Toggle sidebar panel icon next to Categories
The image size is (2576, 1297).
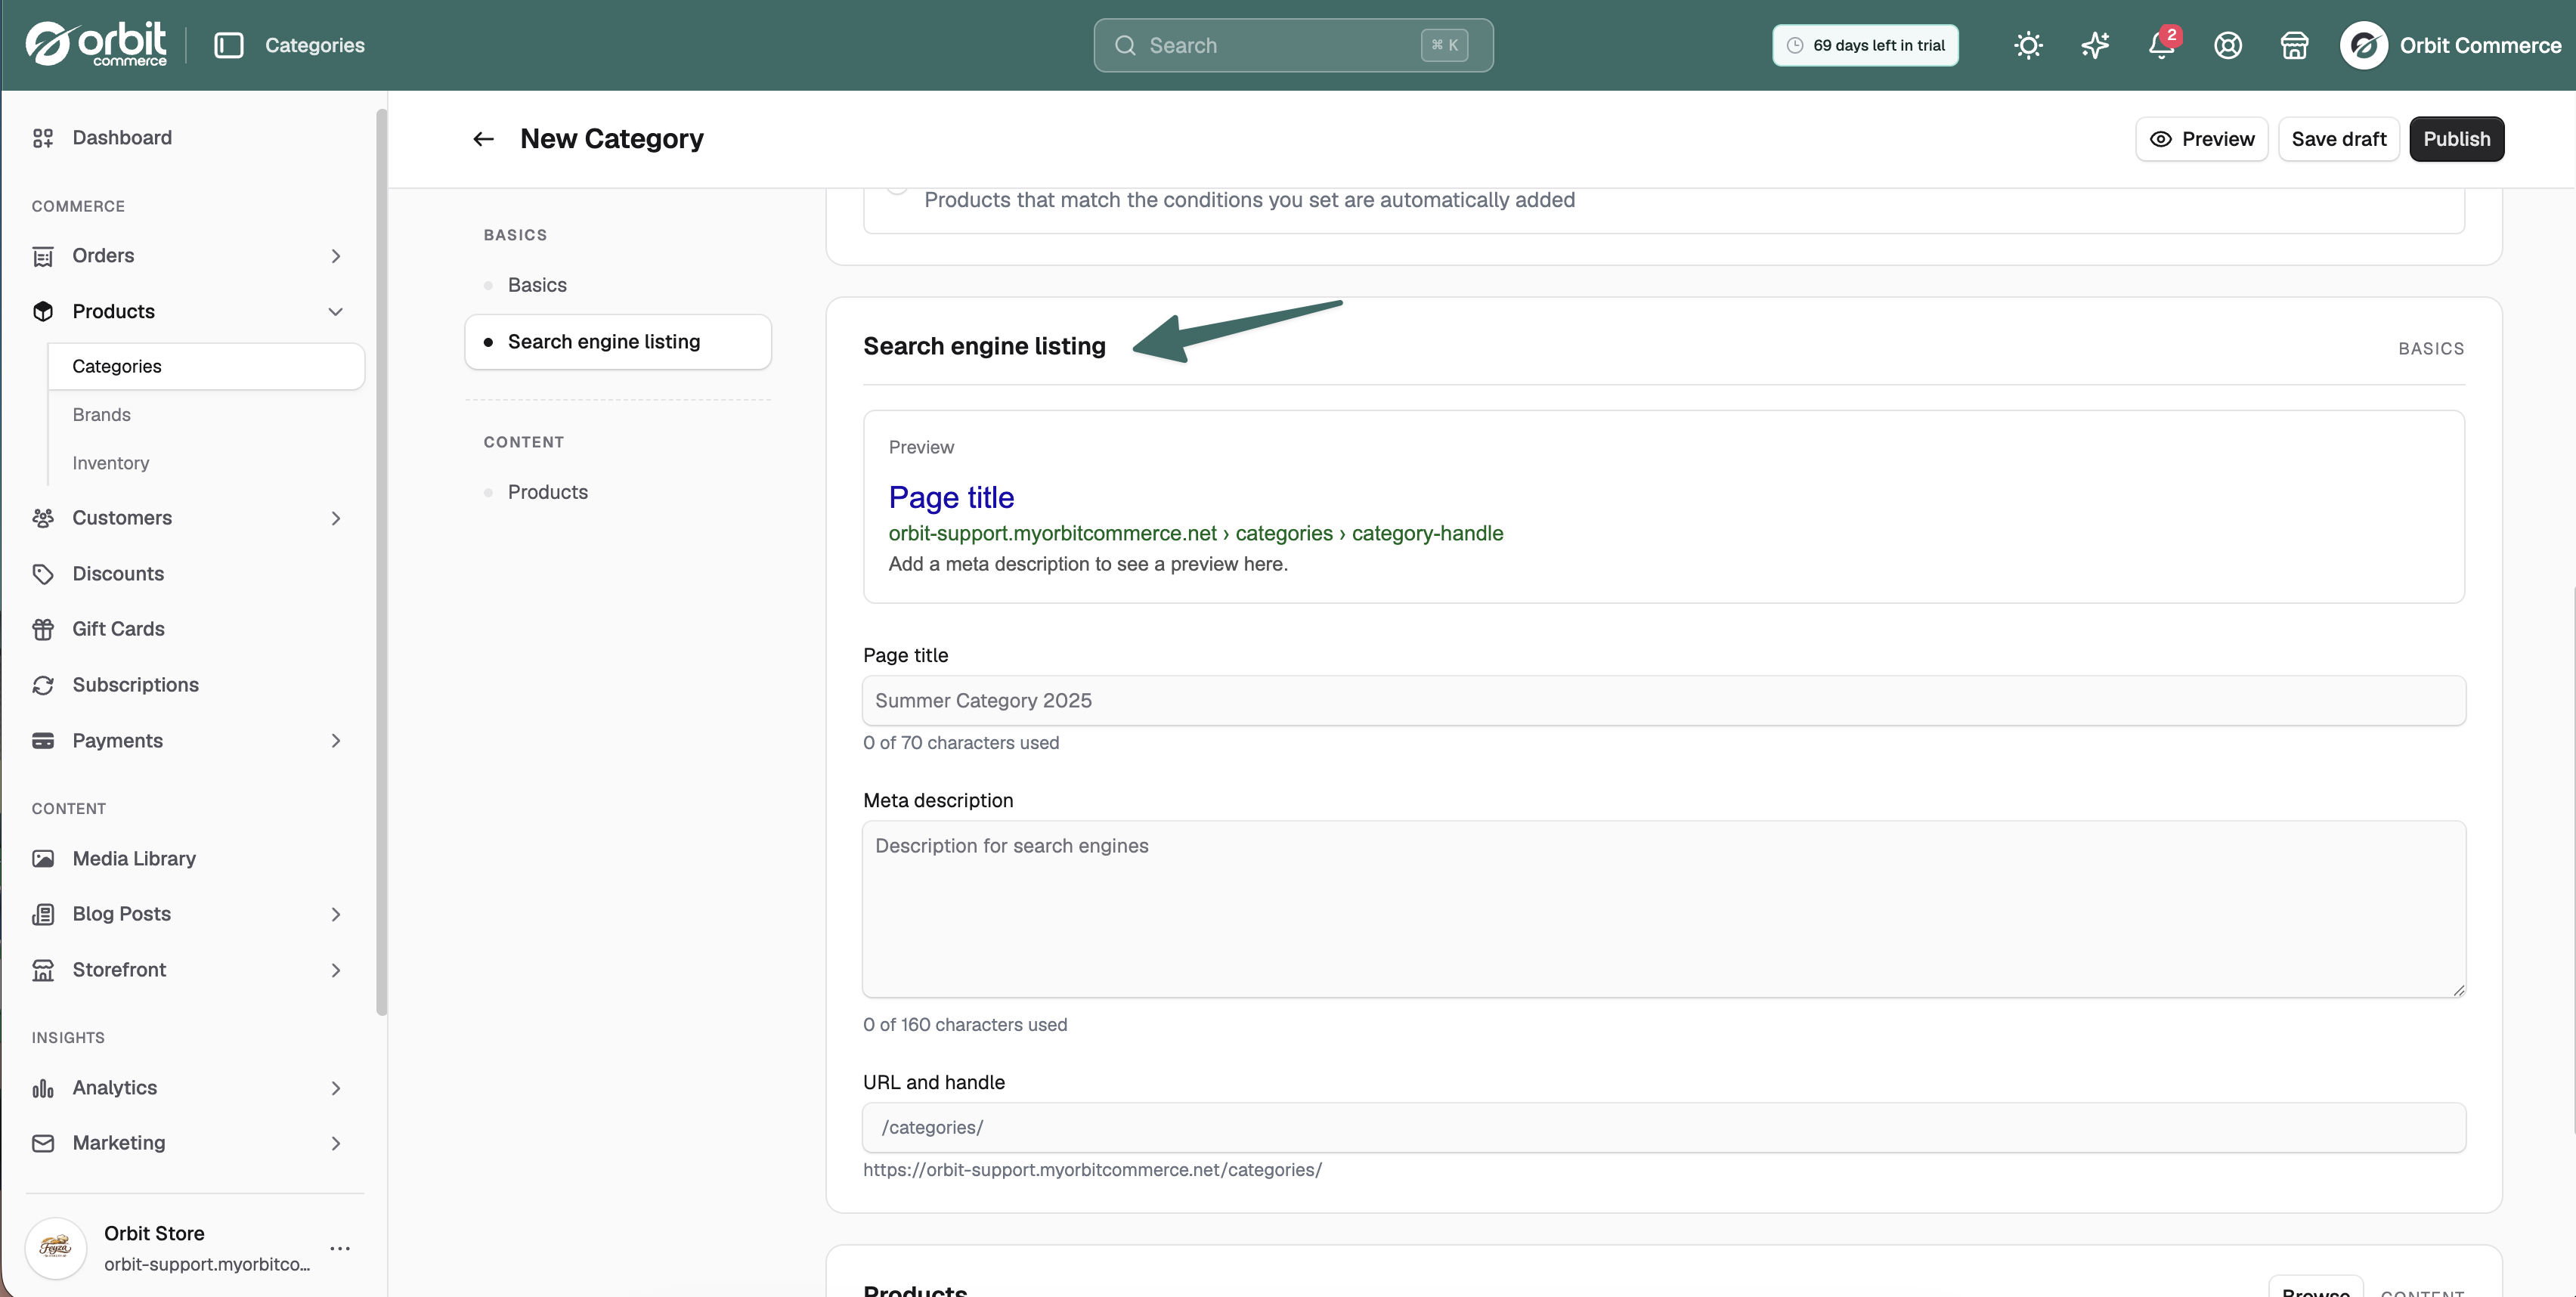pos(229,45)
